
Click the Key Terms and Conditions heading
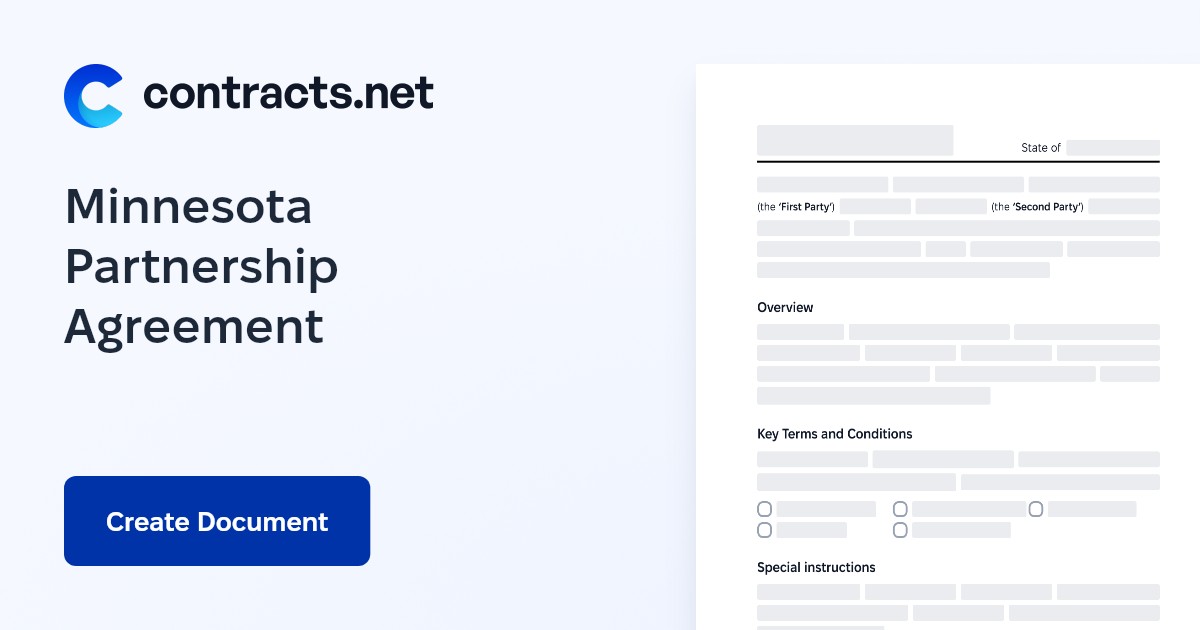tap(834, 434)
